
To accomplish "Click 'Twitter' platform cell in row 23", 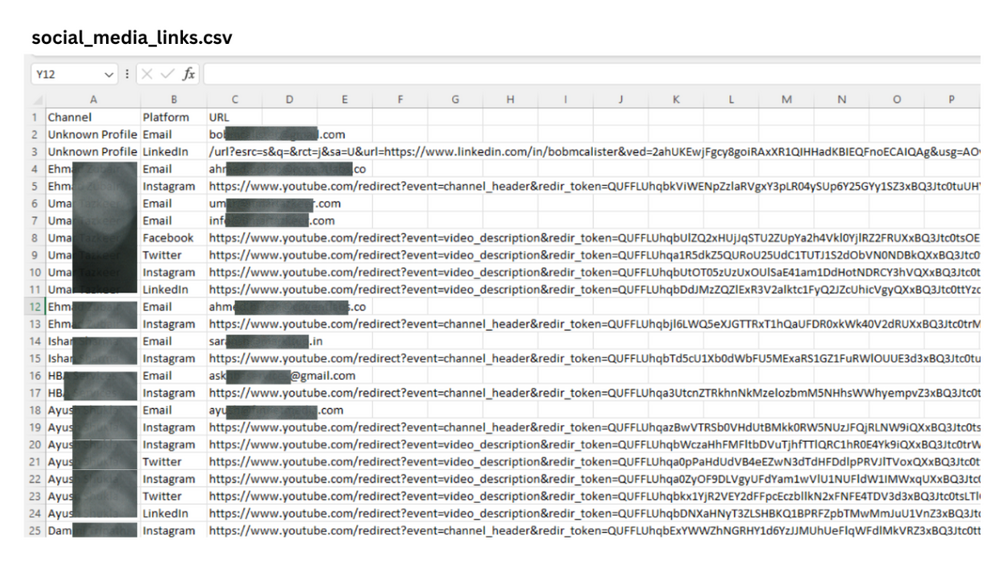I will (174, 496).
